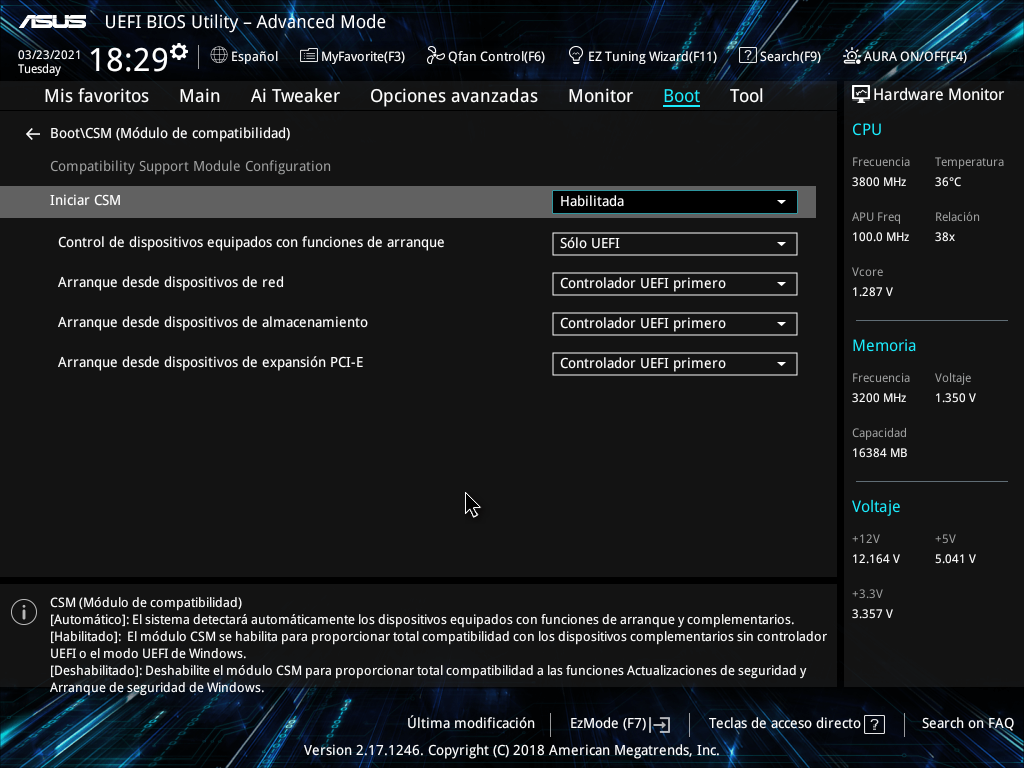Click CPU frequency value 3800 MHz
Viewport: 1024px width, 768px height.
coord(879,182)
